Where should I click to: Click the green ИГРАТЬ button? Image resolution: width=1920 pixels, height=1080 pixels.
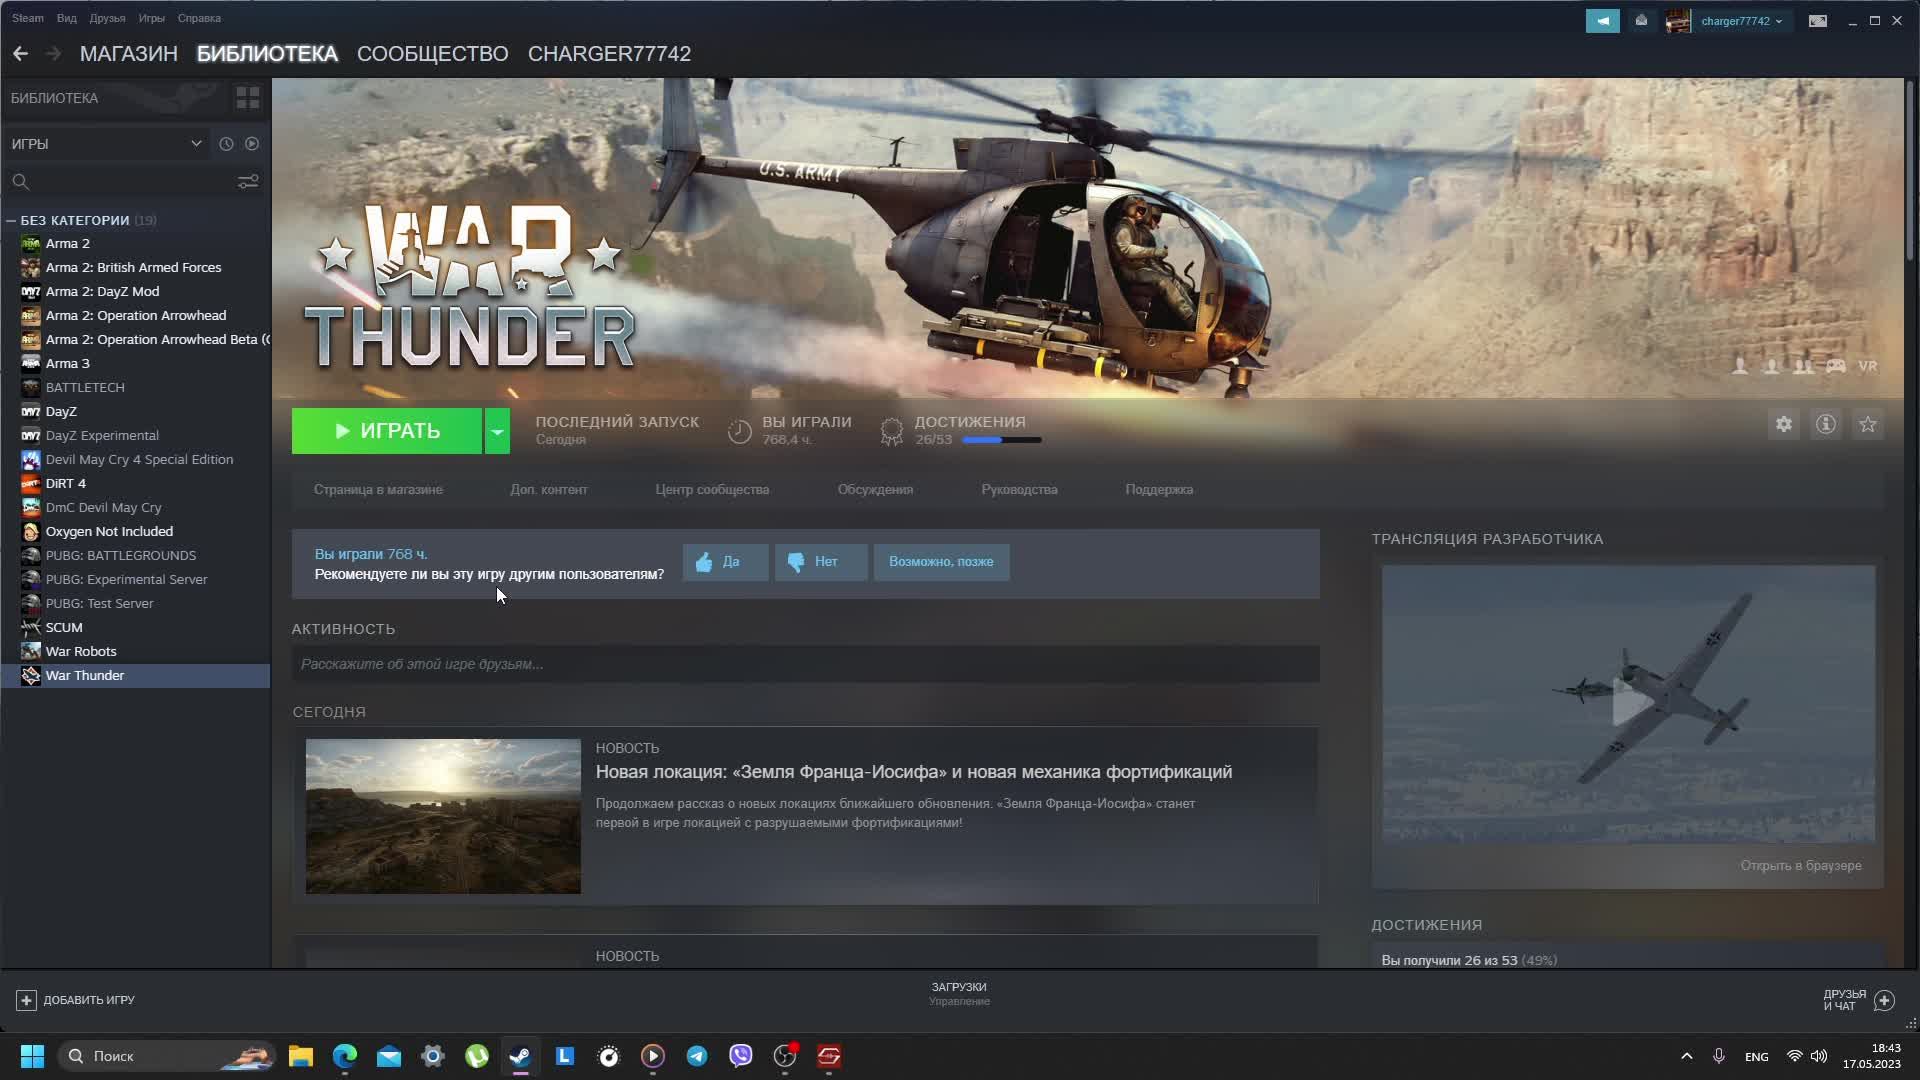387,431
